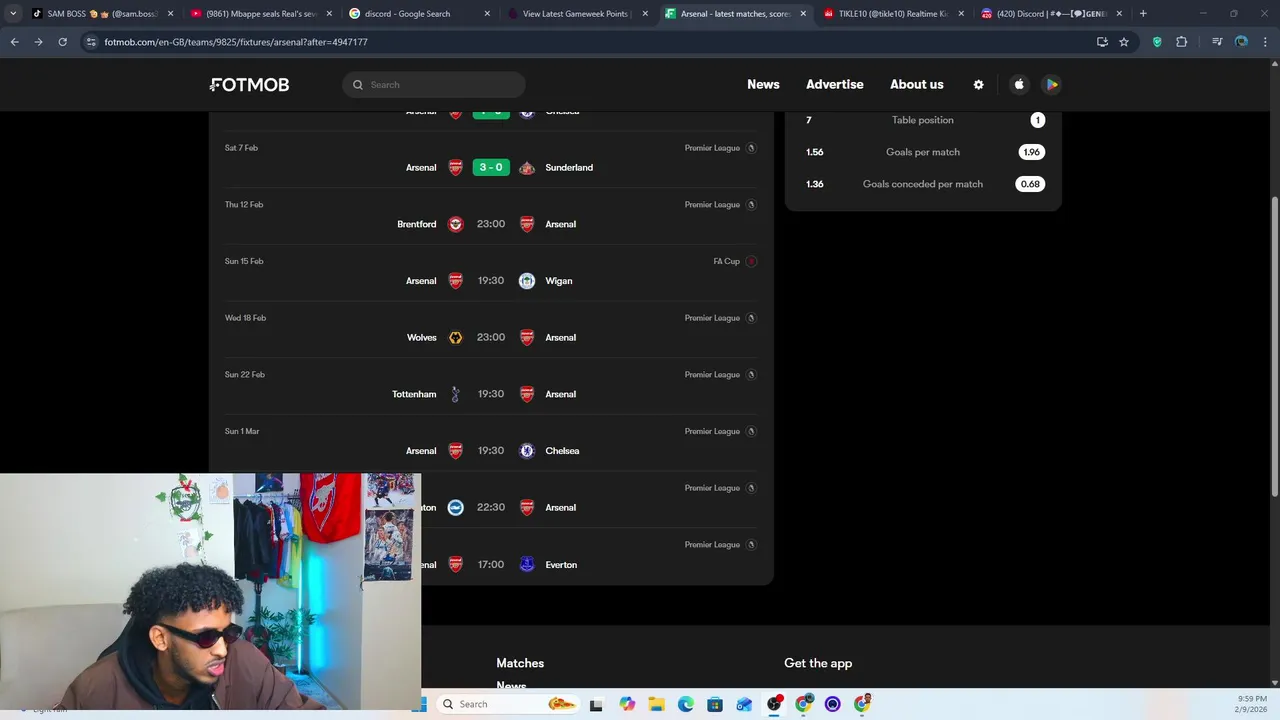Open Microsoft Edge from the taskbar

click(x=685, y=704)
